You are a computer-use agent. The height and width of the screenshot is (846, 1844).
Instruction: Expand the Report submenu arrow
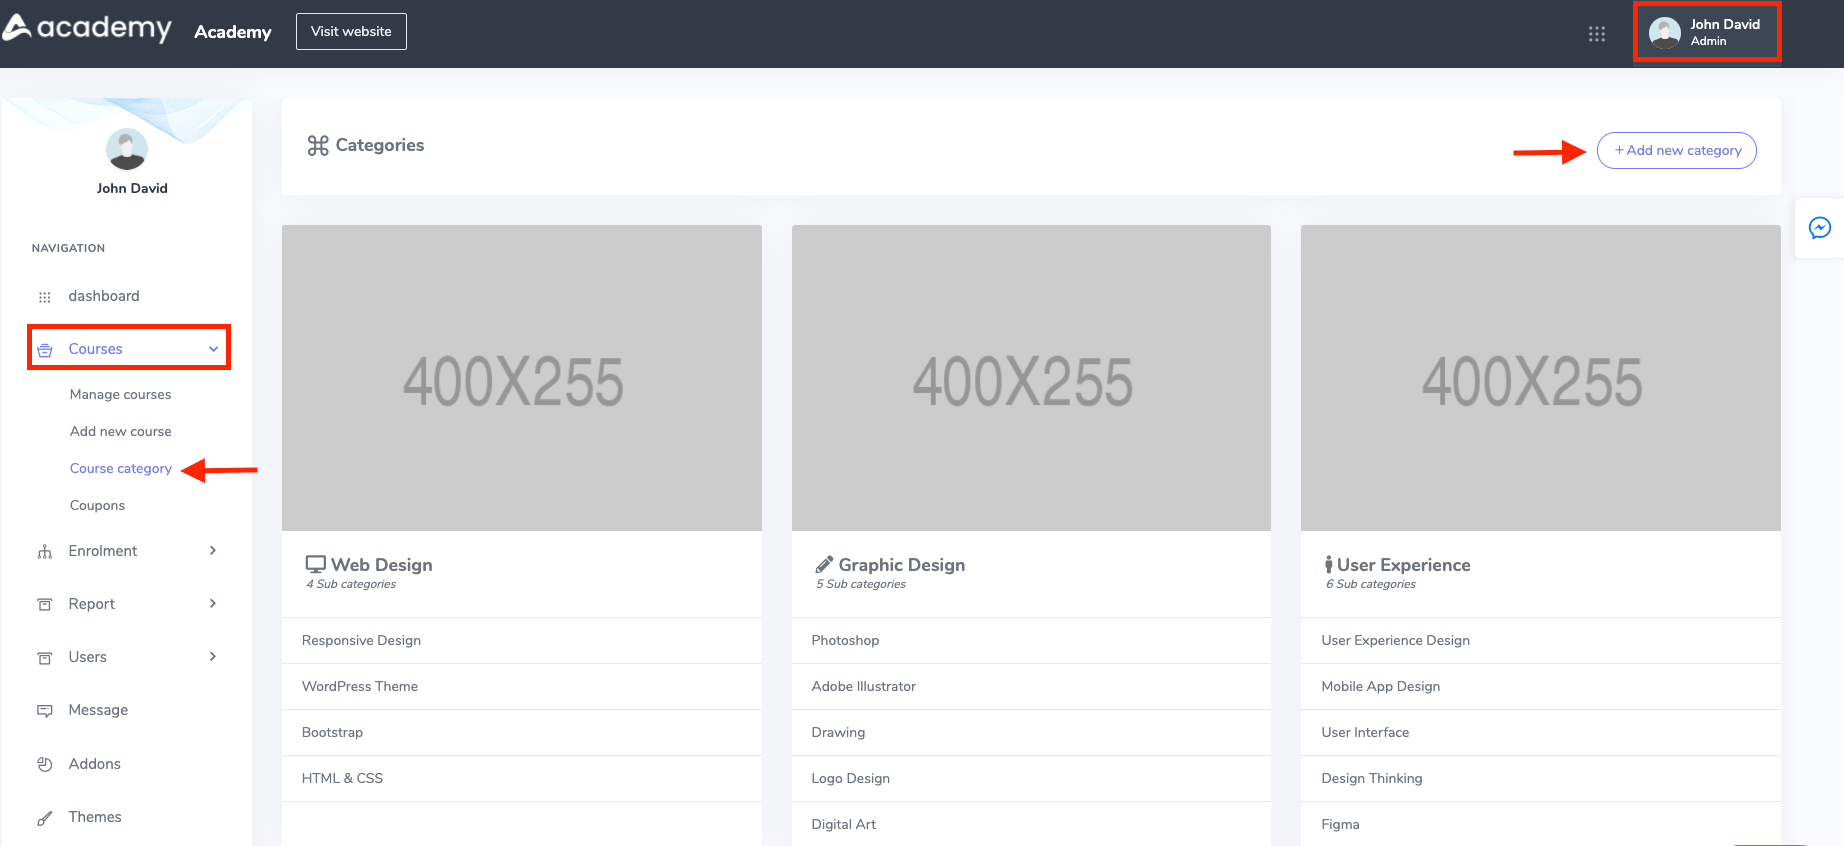(213, 604)
